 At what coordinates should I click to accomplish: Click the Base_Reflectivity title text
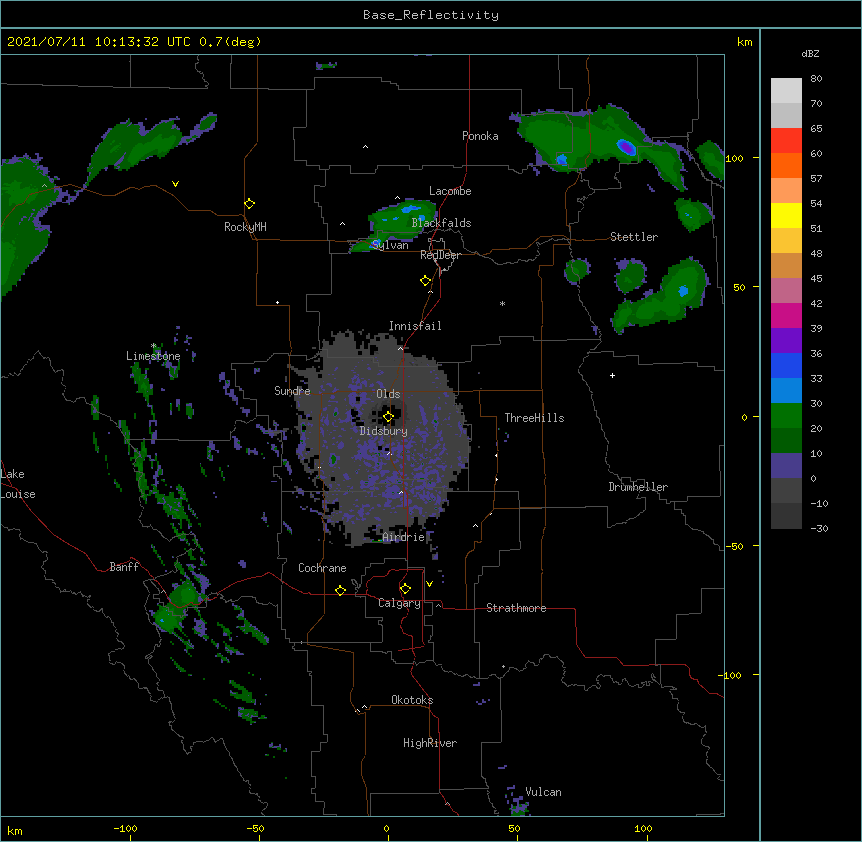coord(431,15)
